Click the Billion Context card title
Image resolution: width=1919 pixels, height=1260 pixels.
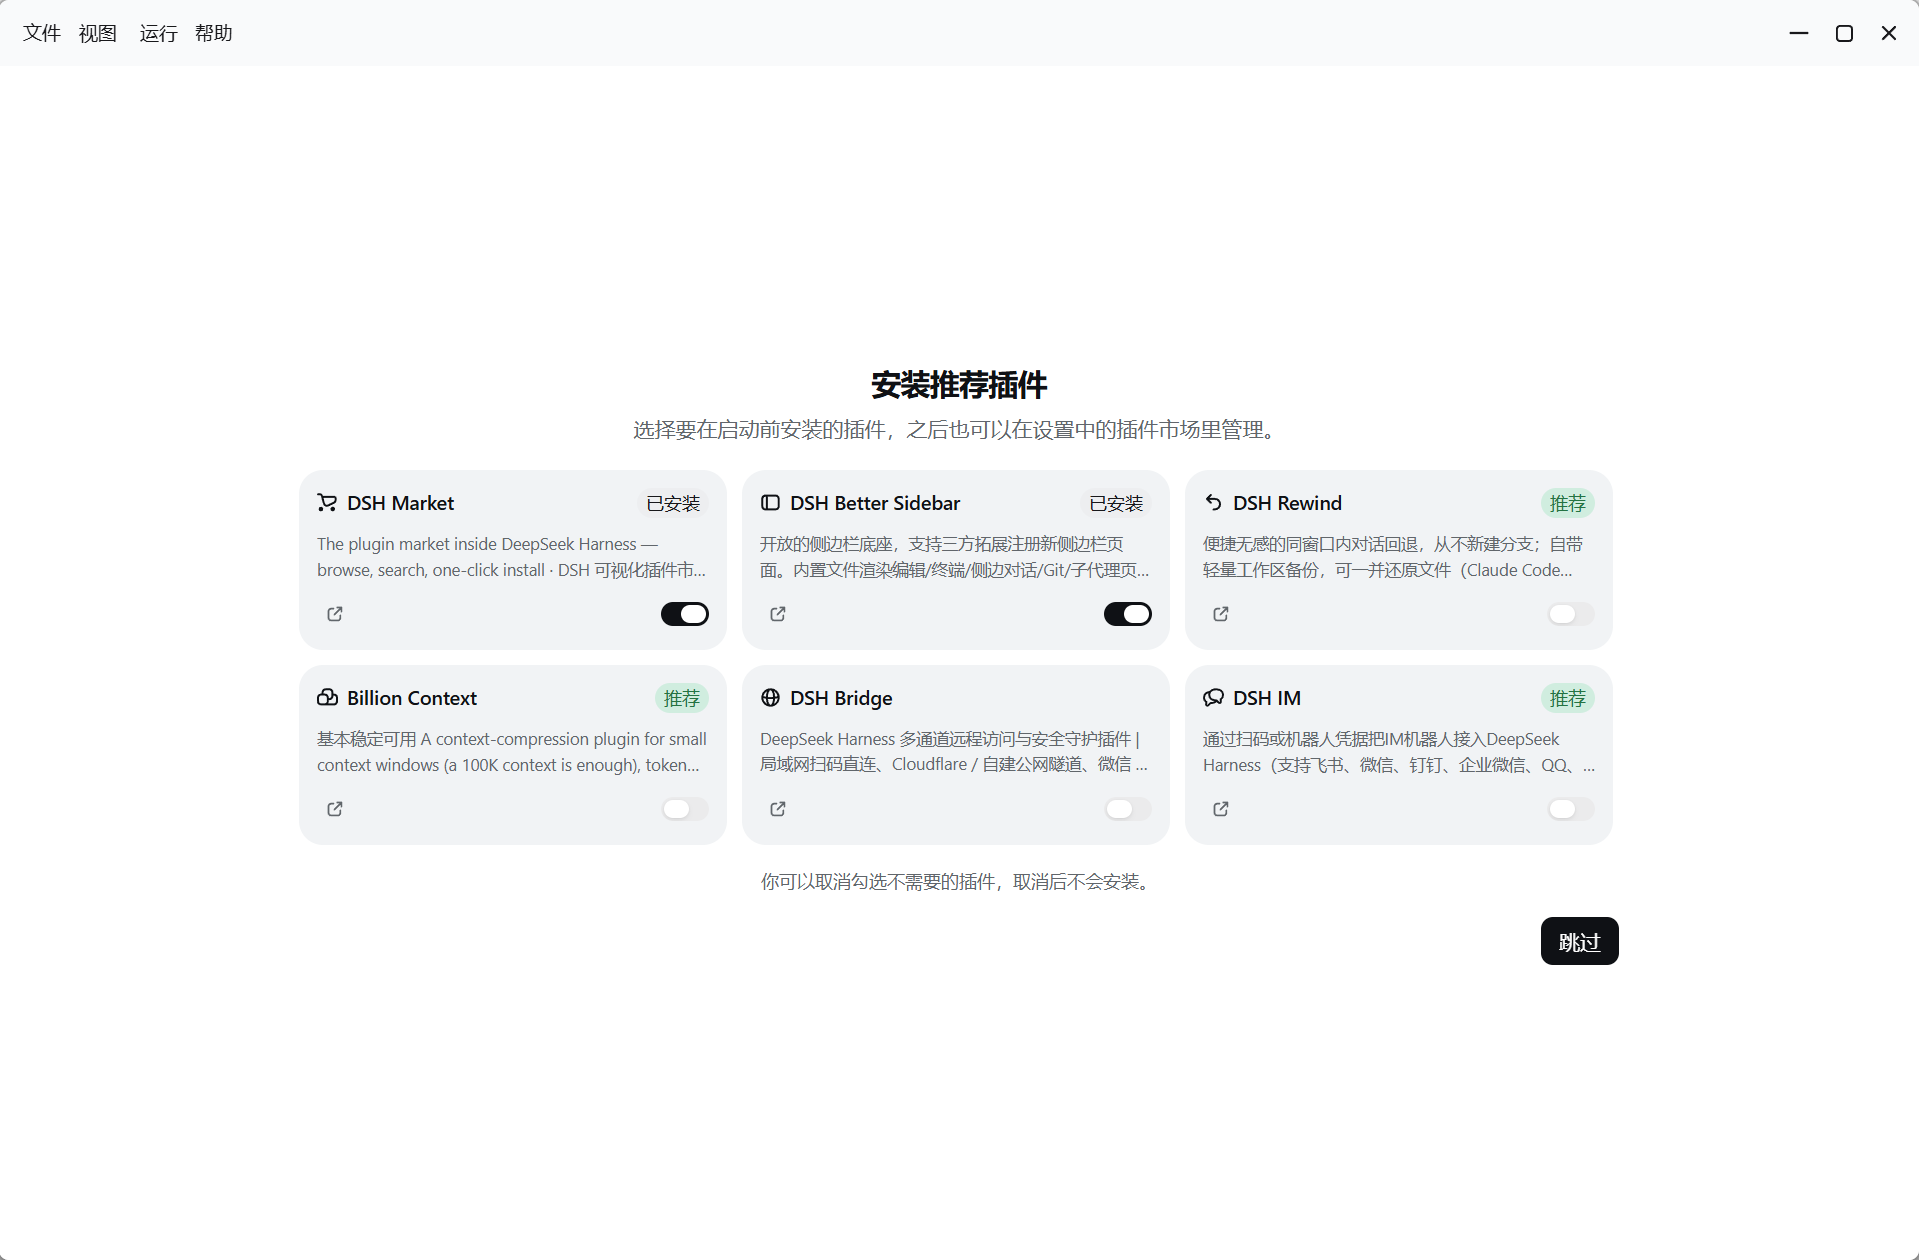(x=412, y=698)
